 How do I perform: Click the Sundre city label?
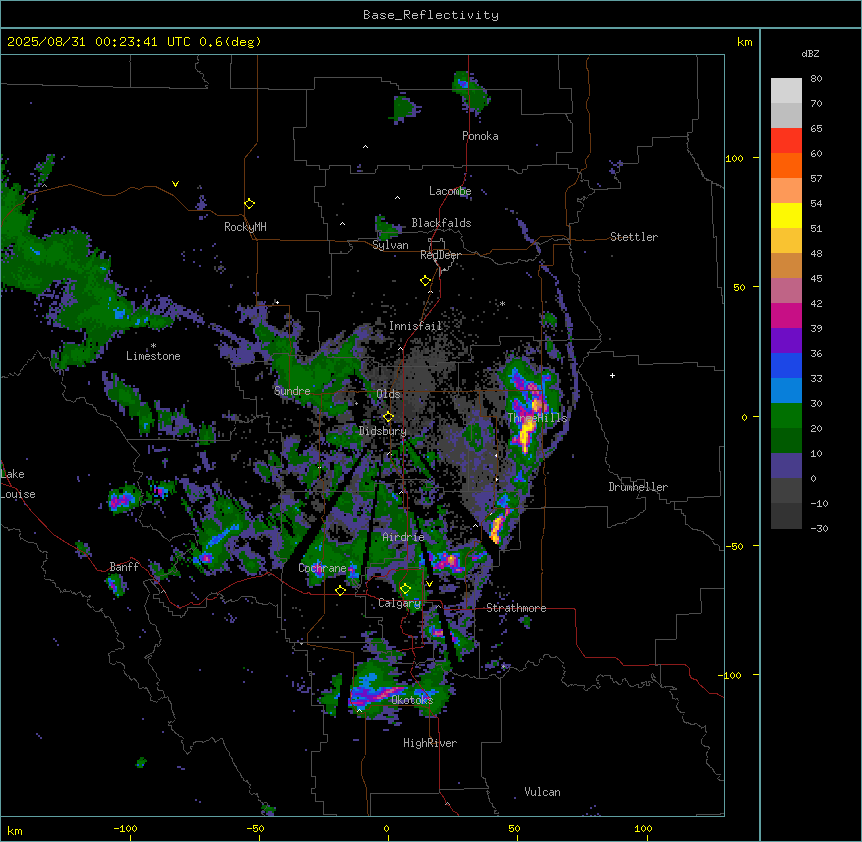point(292,391)
